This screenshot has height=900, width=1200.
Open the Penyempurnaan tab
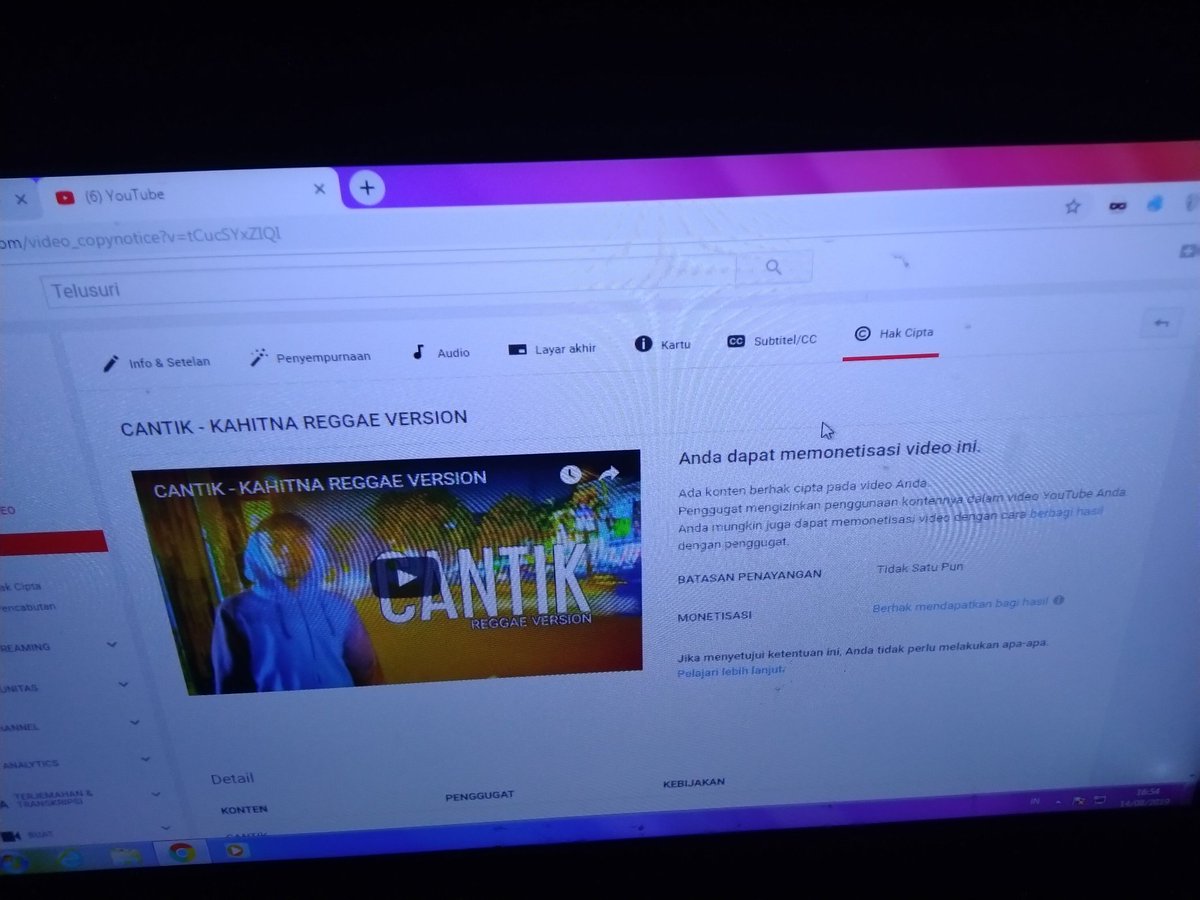(x=310, y=356)
